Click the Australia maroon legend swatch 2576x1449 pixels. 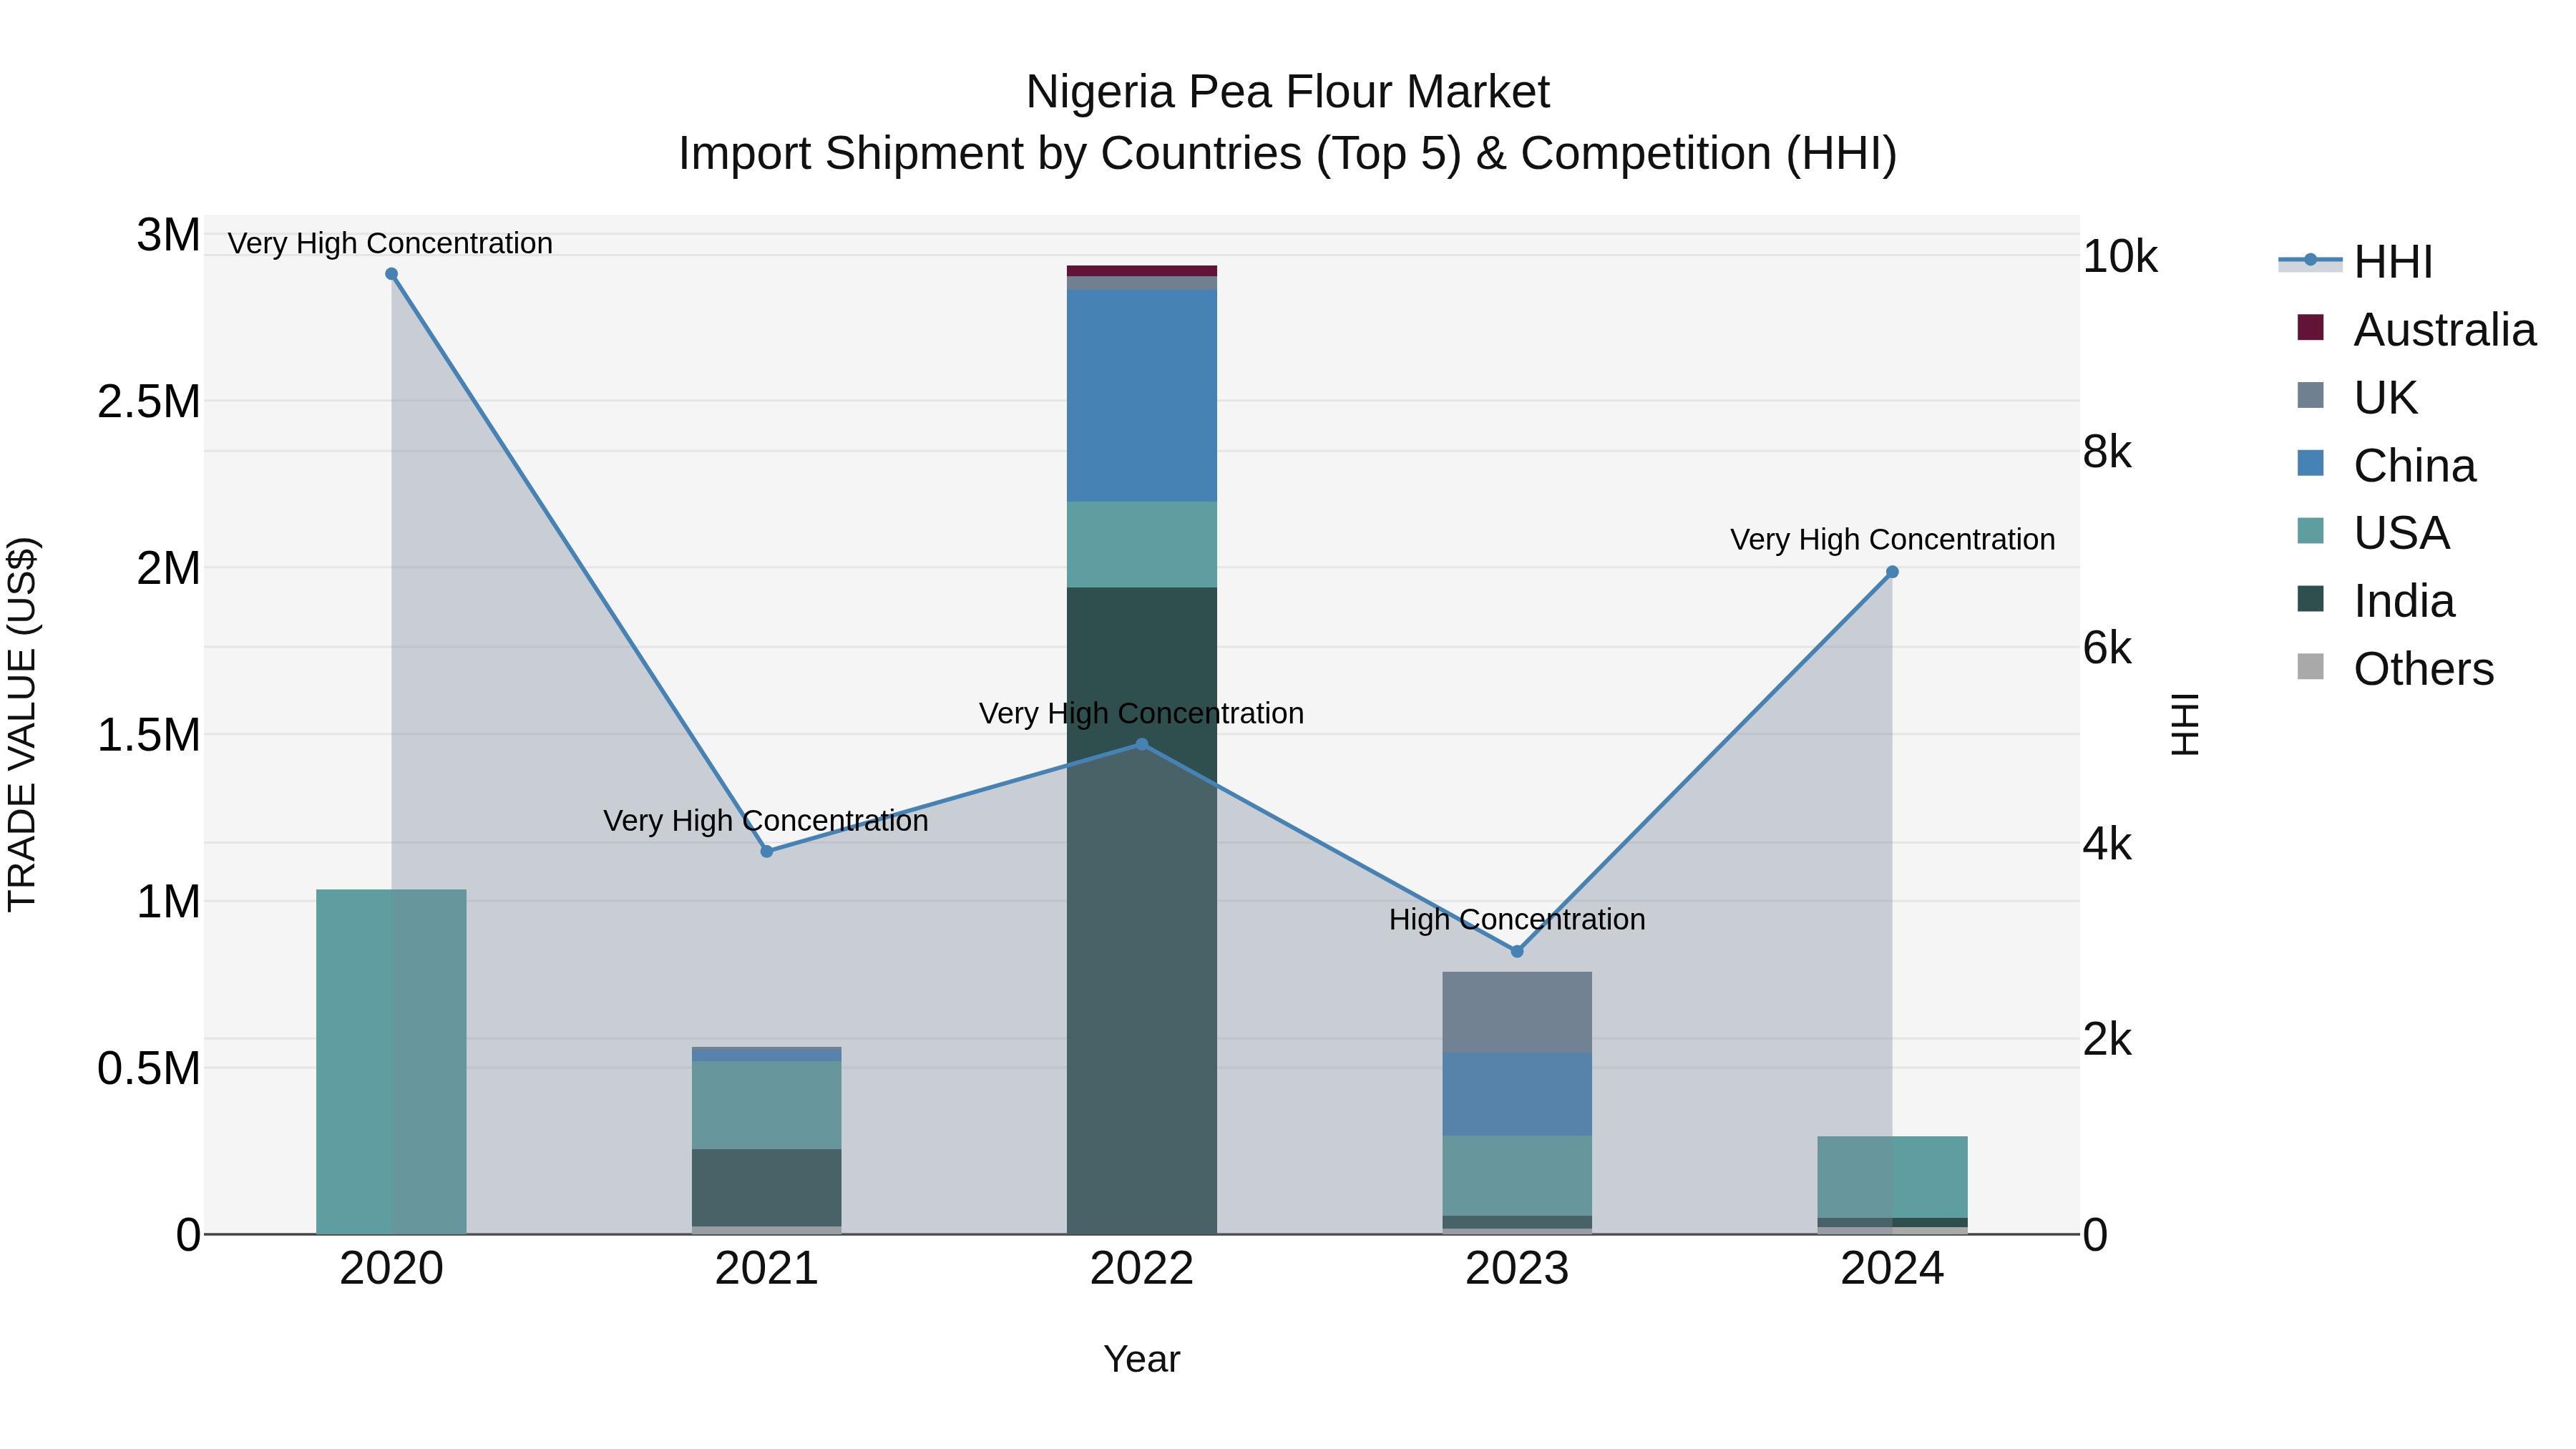2311,327
